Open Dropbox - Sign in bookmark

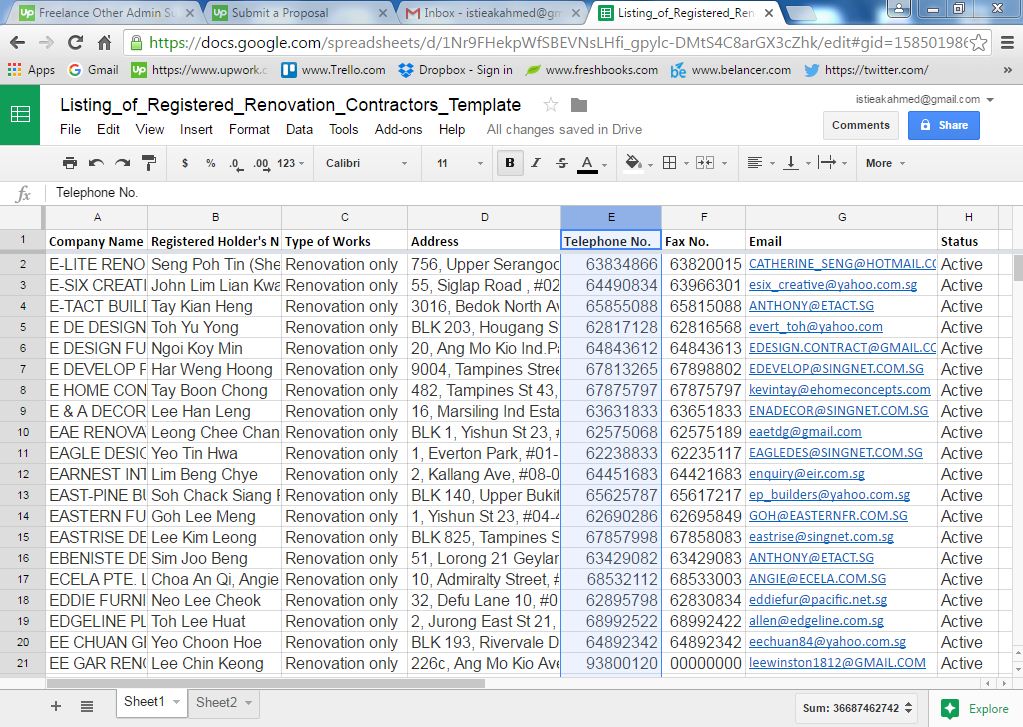click(x=455, y=70)
